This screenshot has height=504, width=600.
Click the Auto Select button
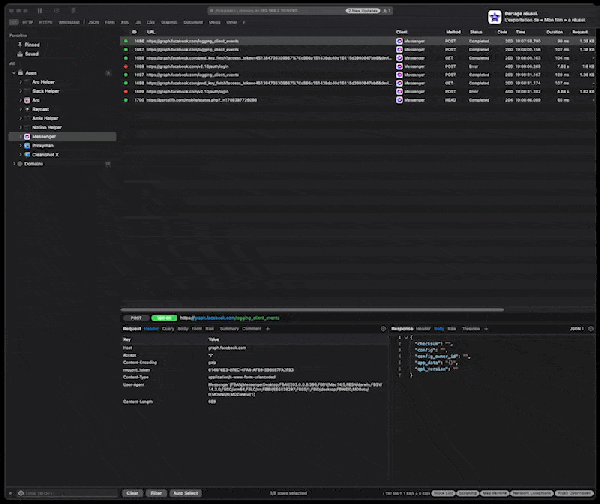coord(186,493)
